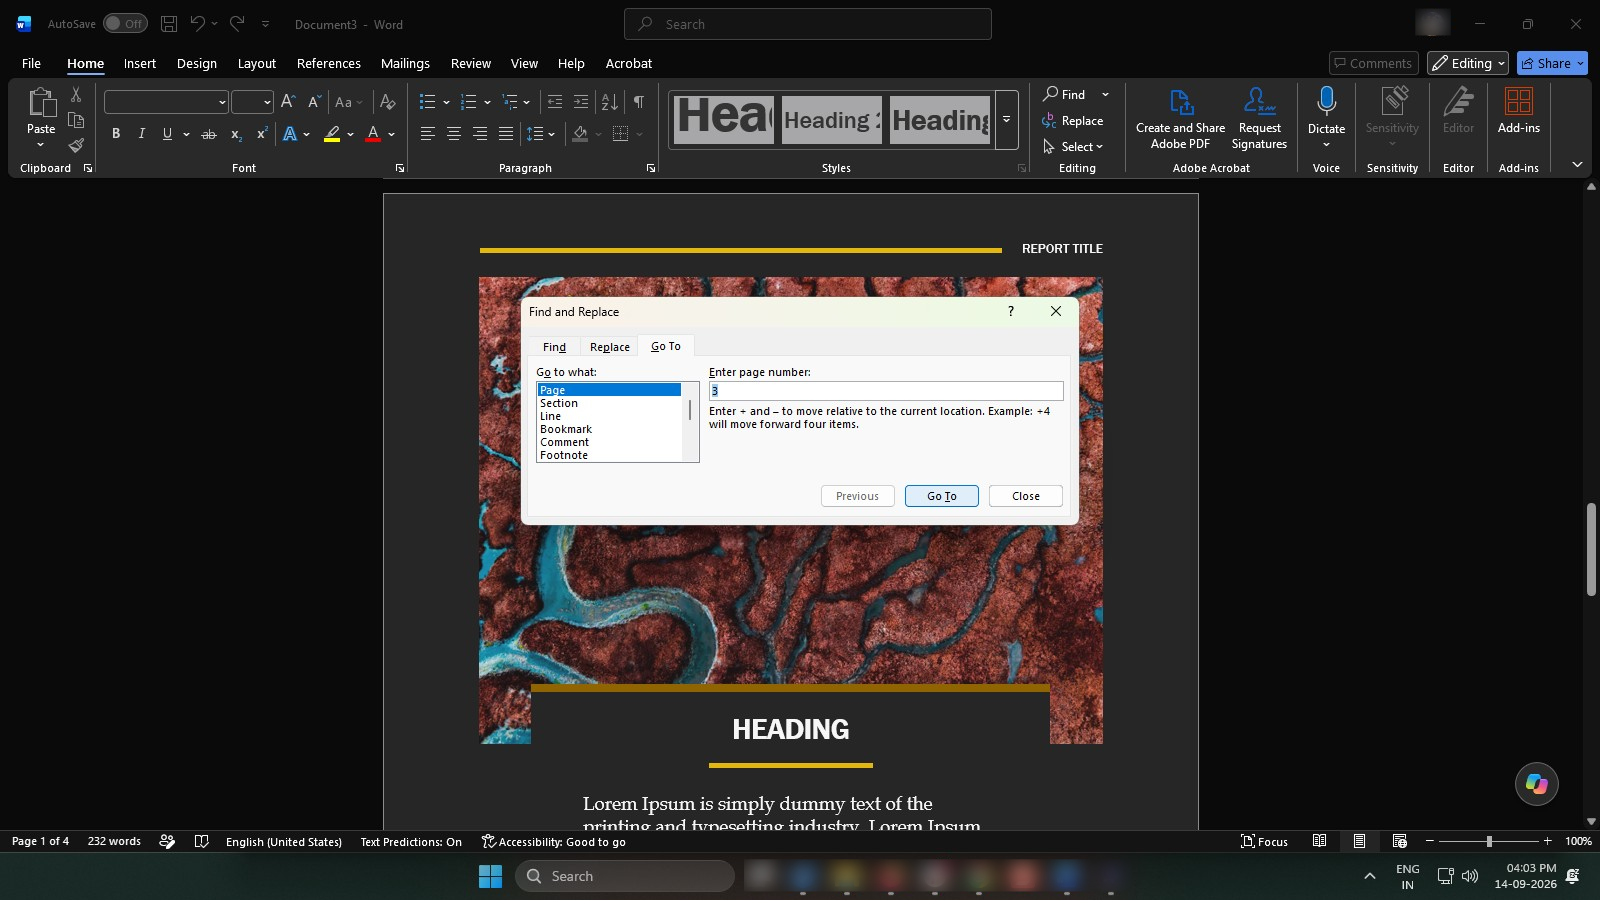The image size is (1600, 900).
Task: Open the Add-ins pane
Action: (x=1518, y=111)
